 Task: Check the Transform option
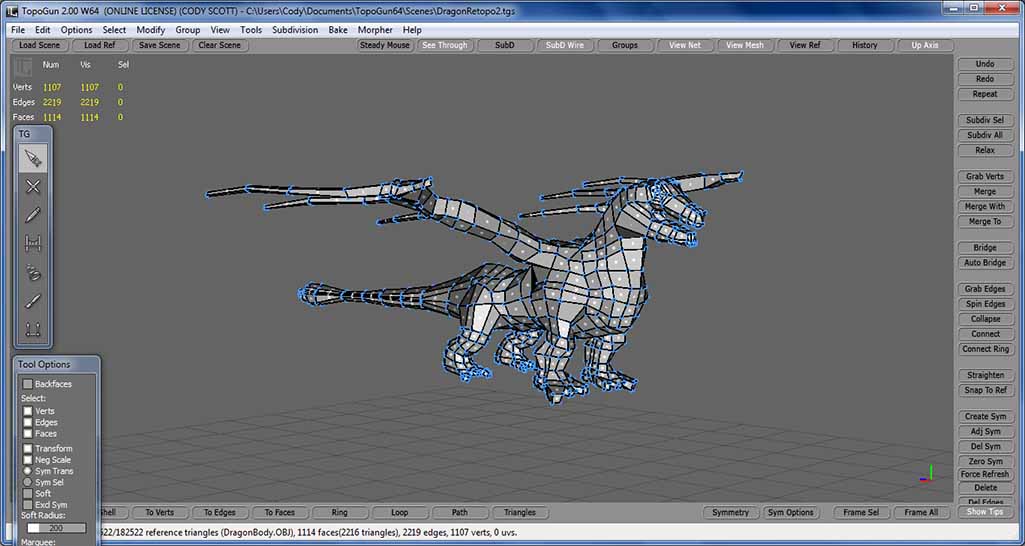tap(27, 449)
